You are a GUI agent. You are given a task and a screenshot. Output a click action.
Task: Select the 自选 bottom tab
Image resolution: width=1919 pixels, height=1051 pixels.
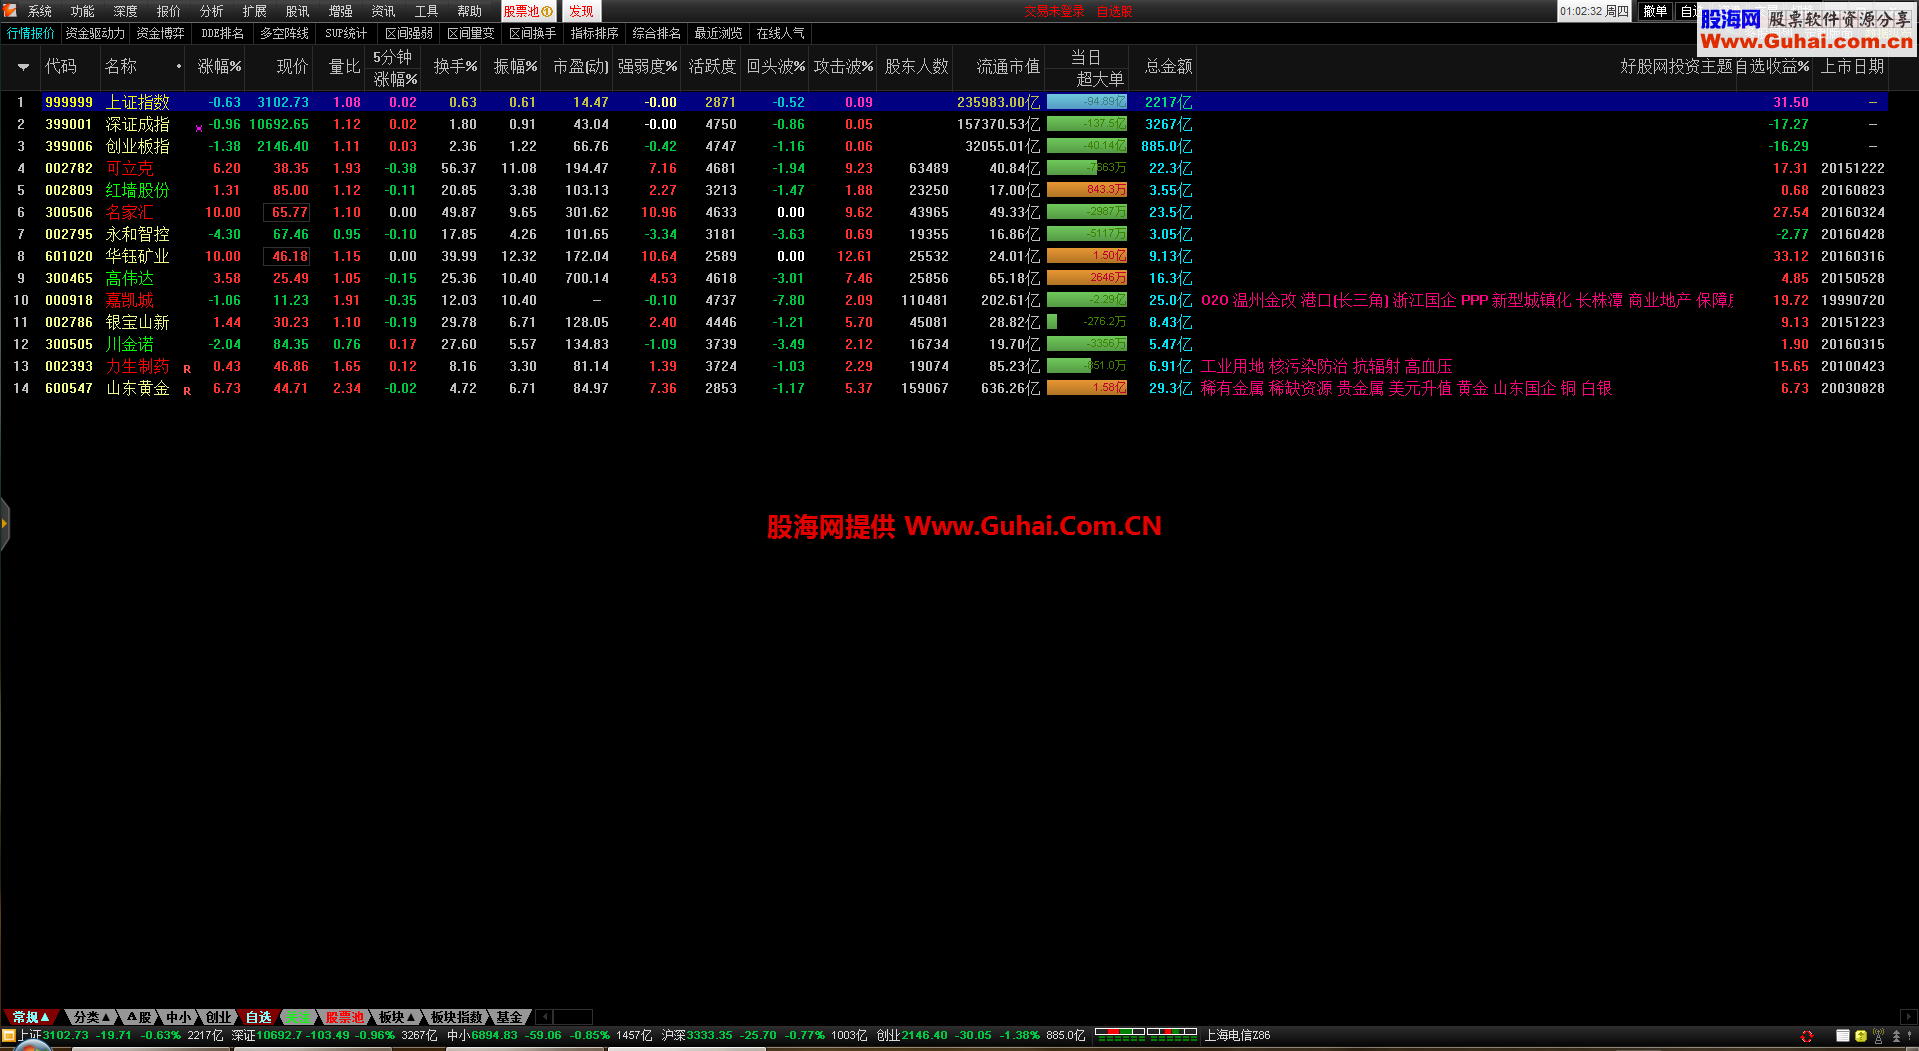(259, 1017)
